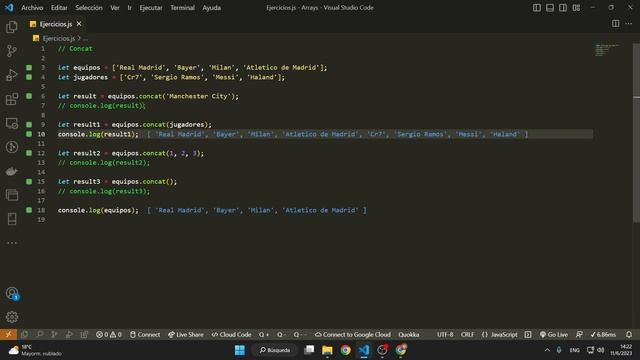Open the Manage gear menu

click(x=12, y=317)
